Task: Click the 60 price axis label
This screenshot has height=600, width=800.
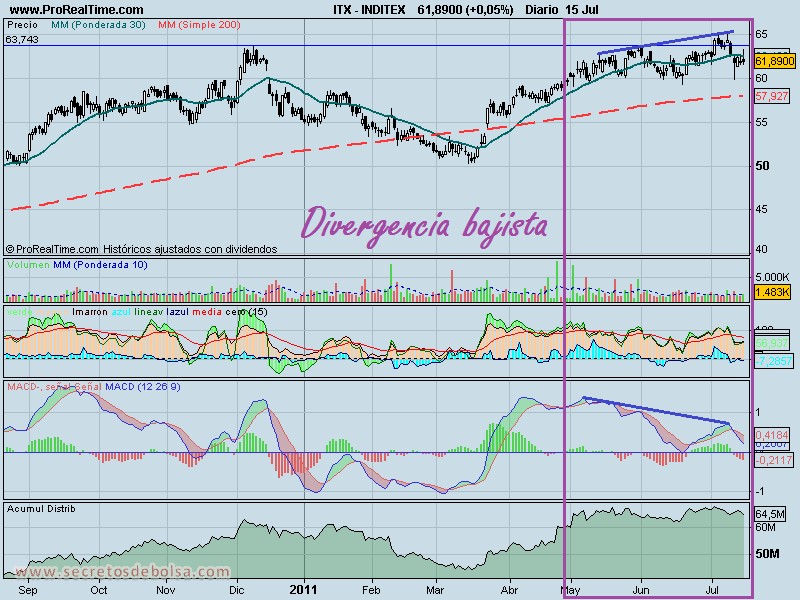Action: pos(761,78)
